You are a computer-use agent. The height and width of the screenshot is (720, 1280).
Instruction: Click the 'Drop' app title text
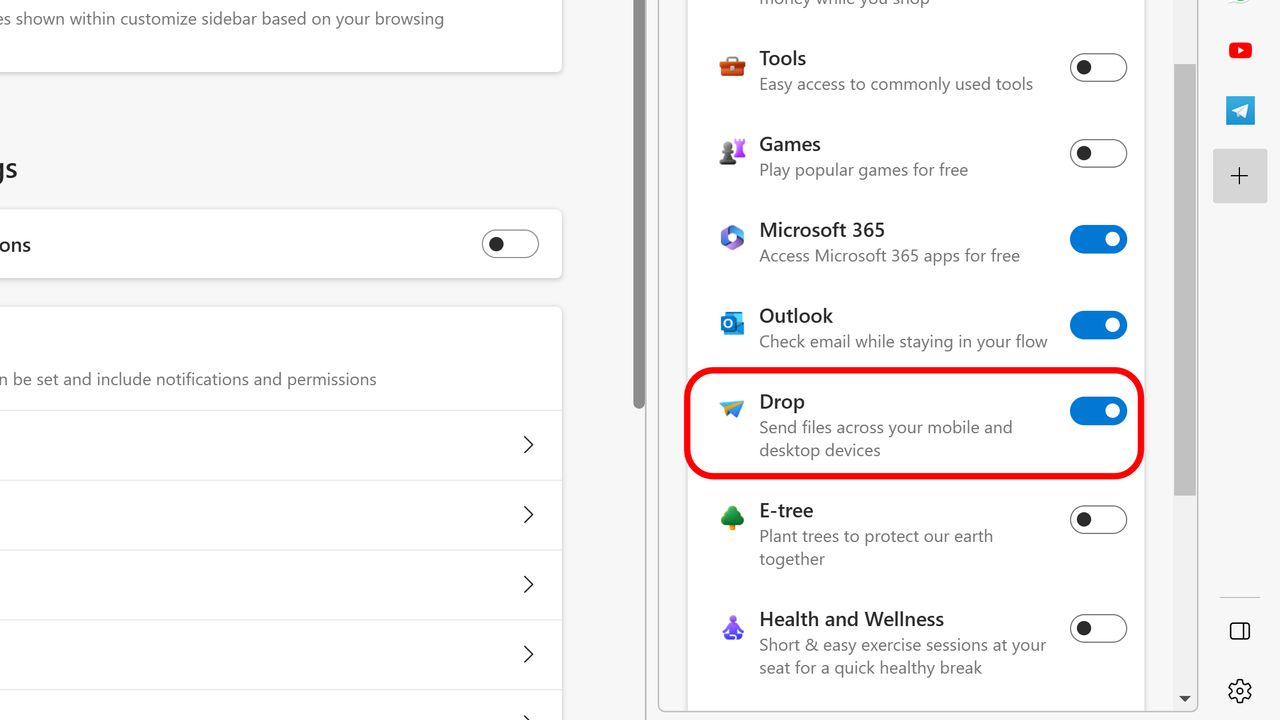(x=781, y=401)
